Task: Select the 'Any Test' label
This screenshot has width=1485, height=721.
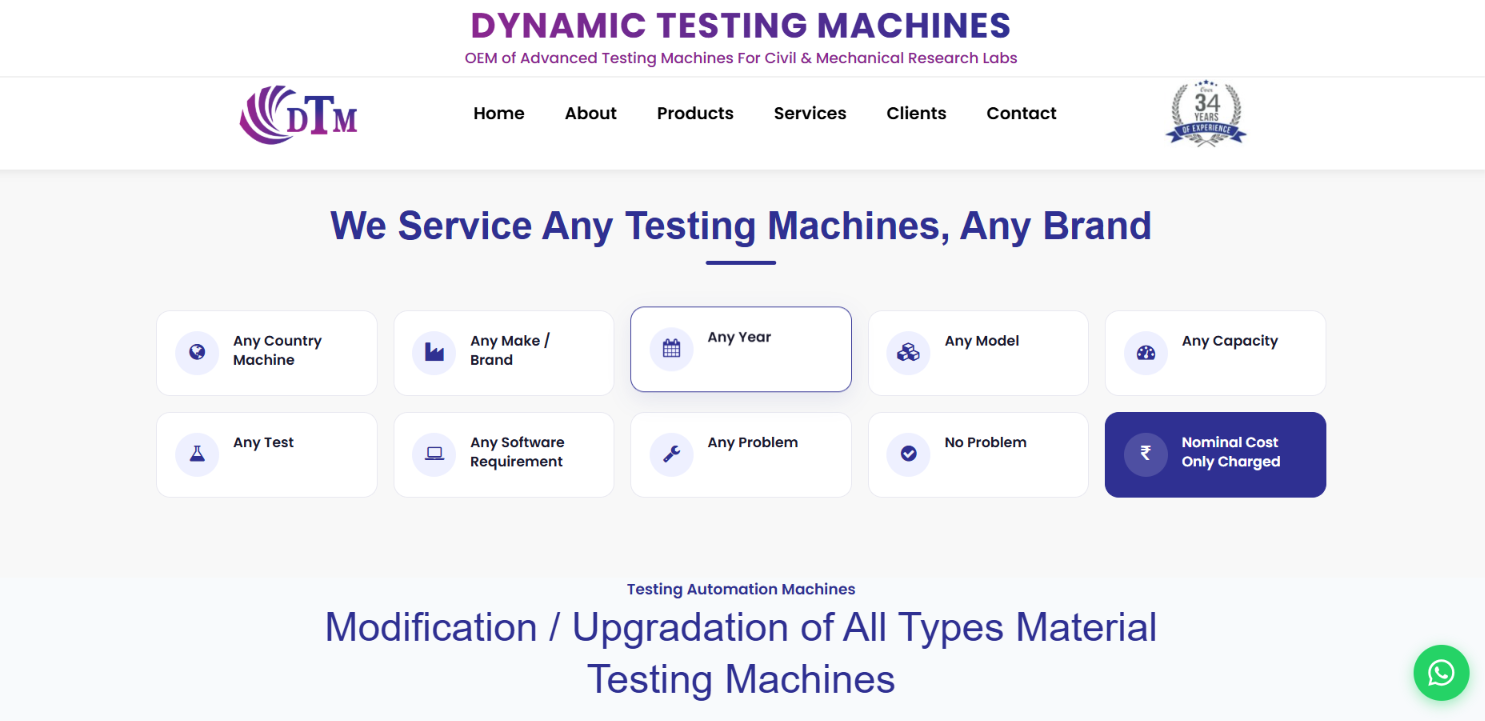Action: point(263,443)
